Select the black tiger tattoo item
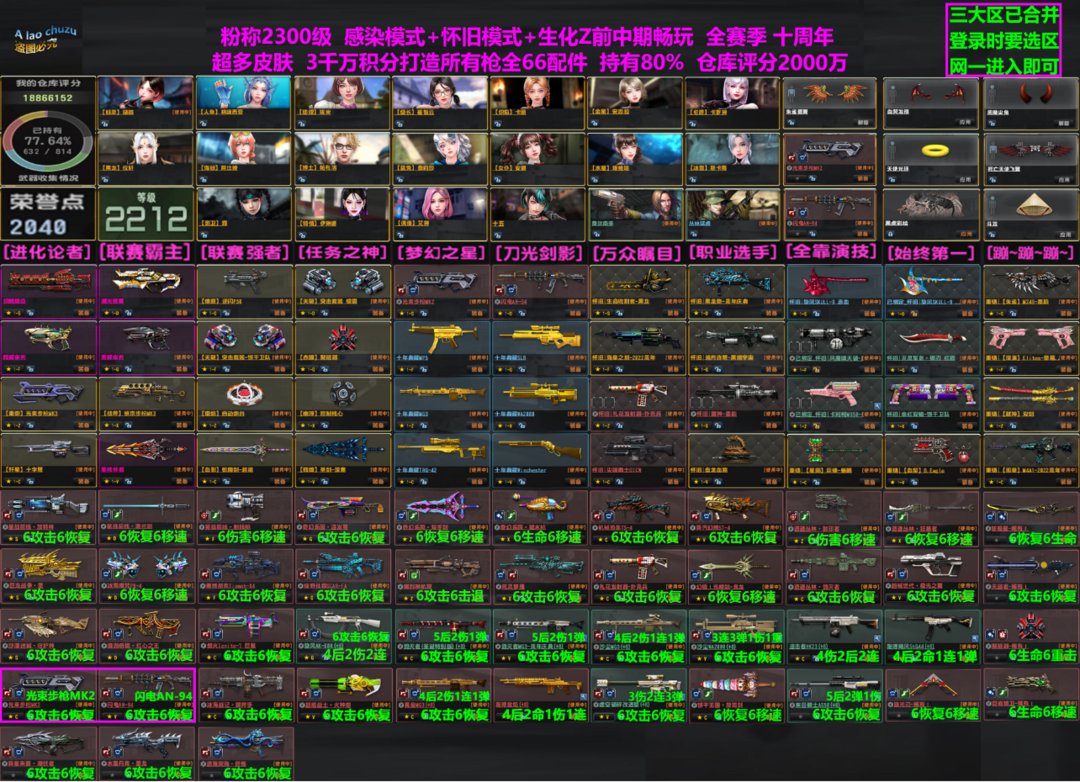Image resolution: width=1080 pixels, height=782 pixels. 931,214
